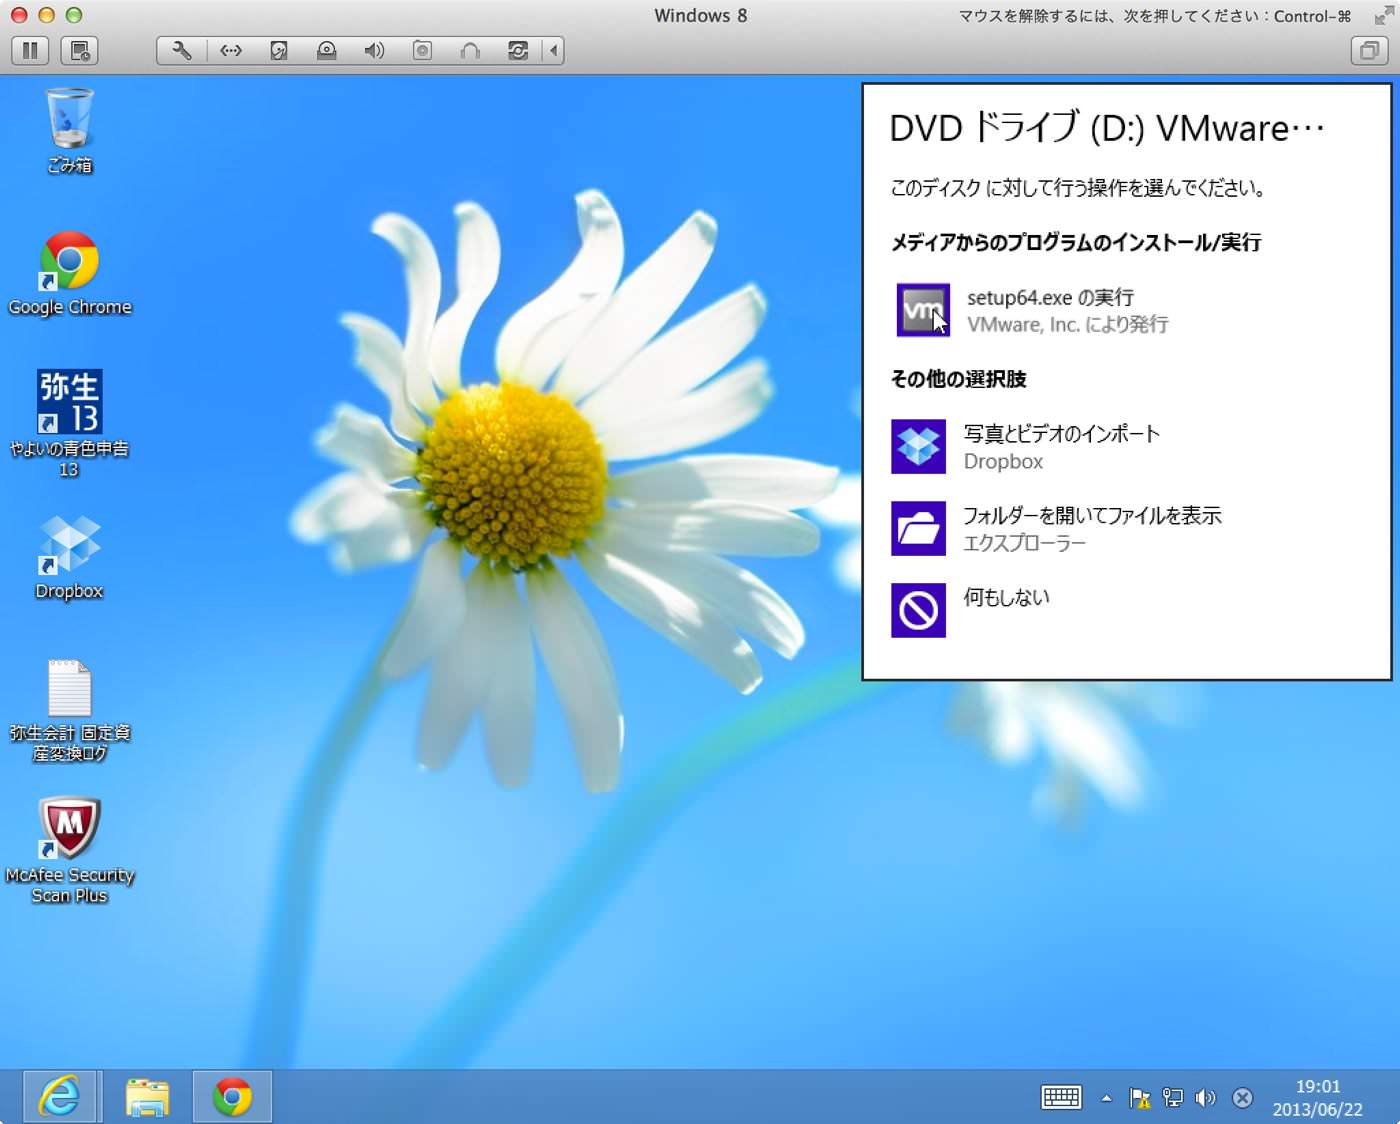Click the circled X tray icon
The image size is (1400, 1124).
point(1242,1098)
